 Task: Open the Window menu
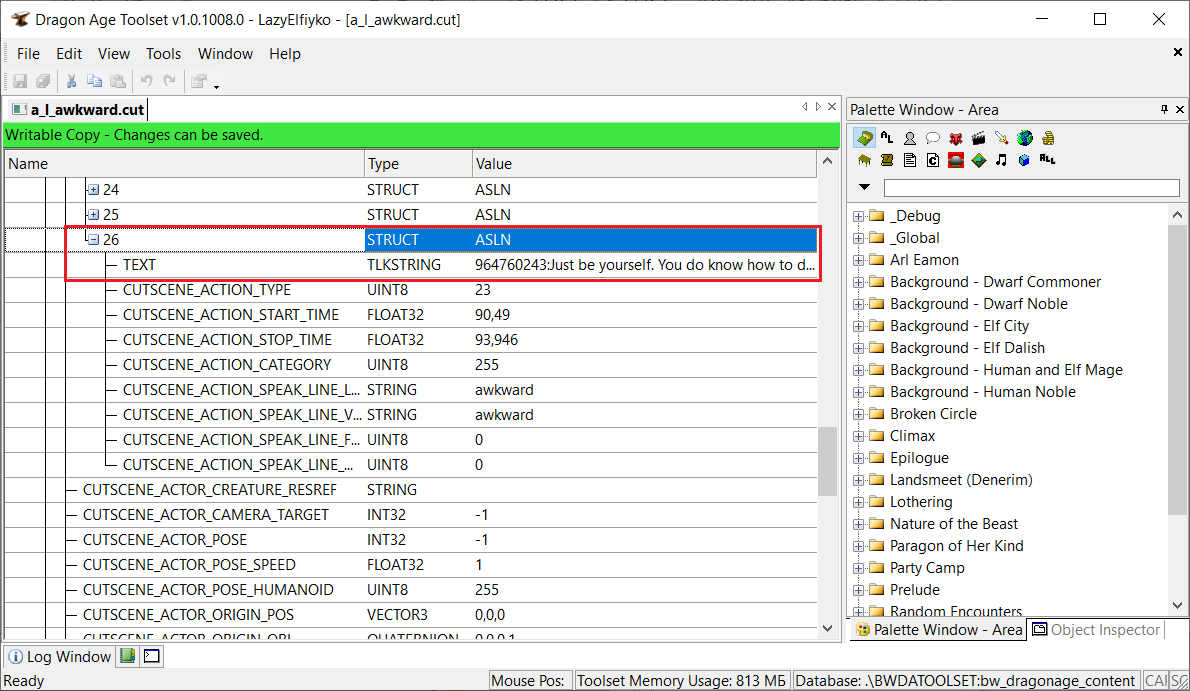pos(225,54)
